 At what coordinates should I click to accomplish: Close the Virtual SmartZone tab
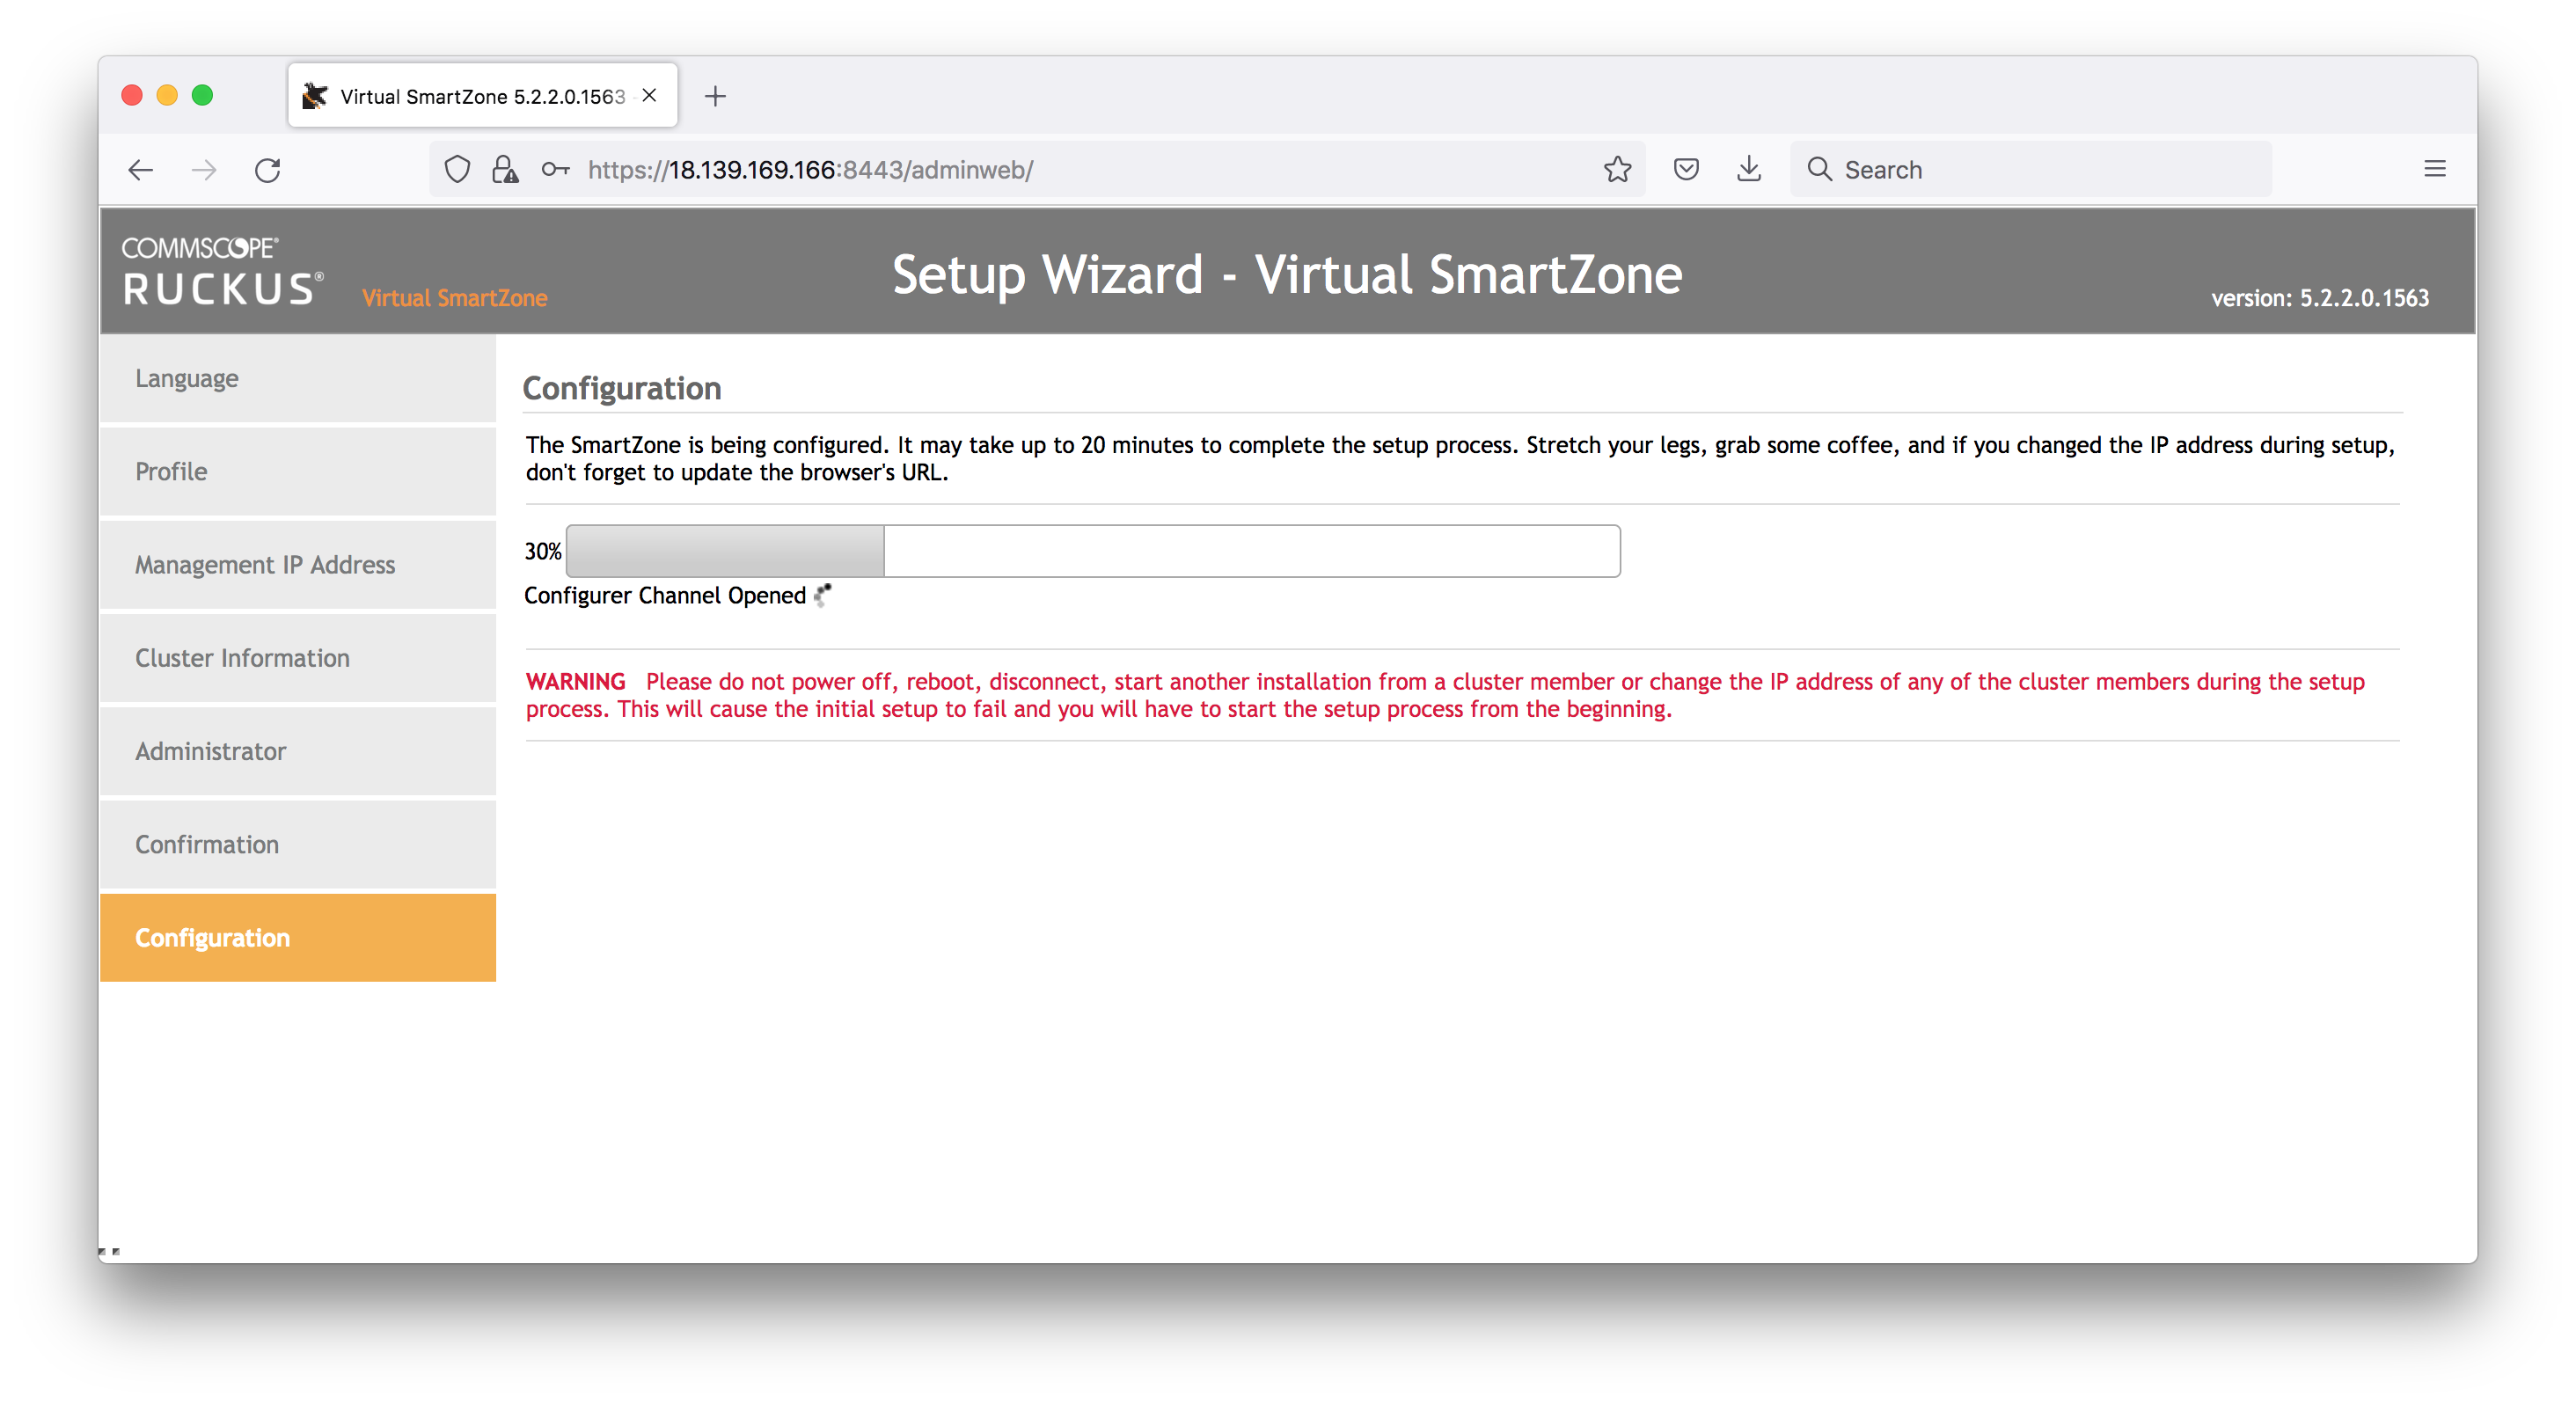(x=650, y=95)
